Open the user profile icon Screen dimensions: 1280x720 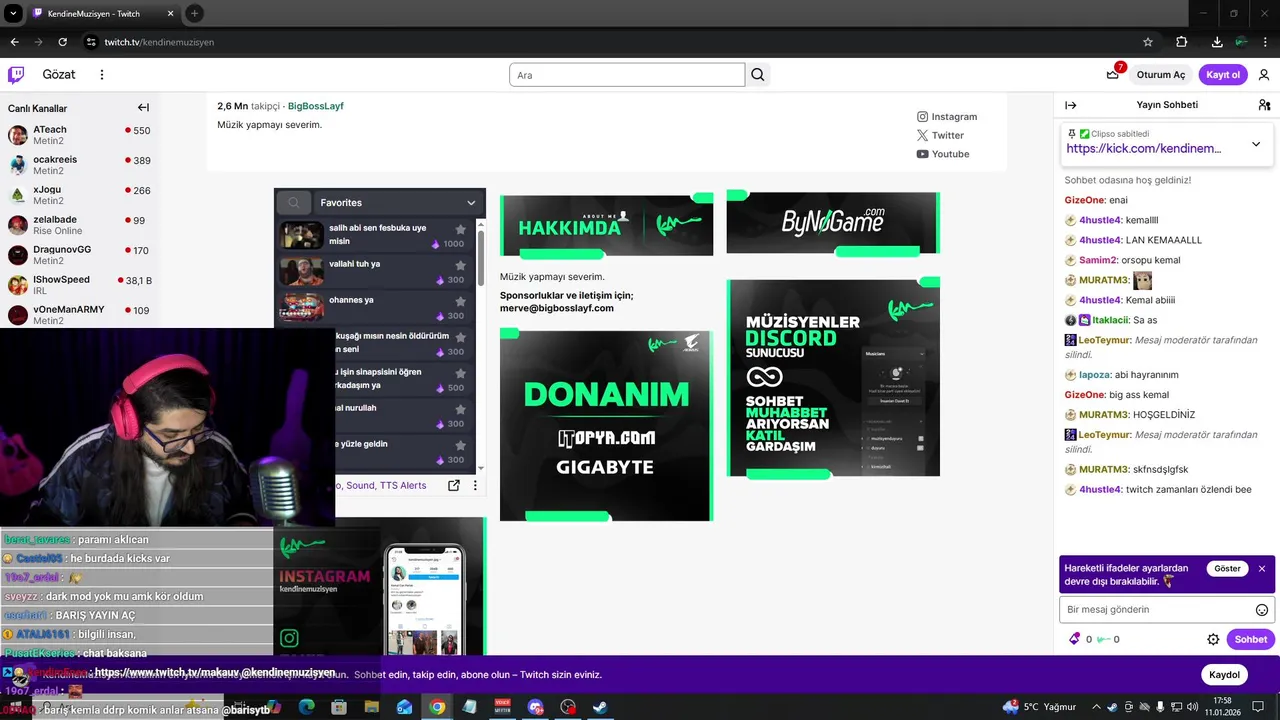pyautogui.click(x=1264, y=75)
